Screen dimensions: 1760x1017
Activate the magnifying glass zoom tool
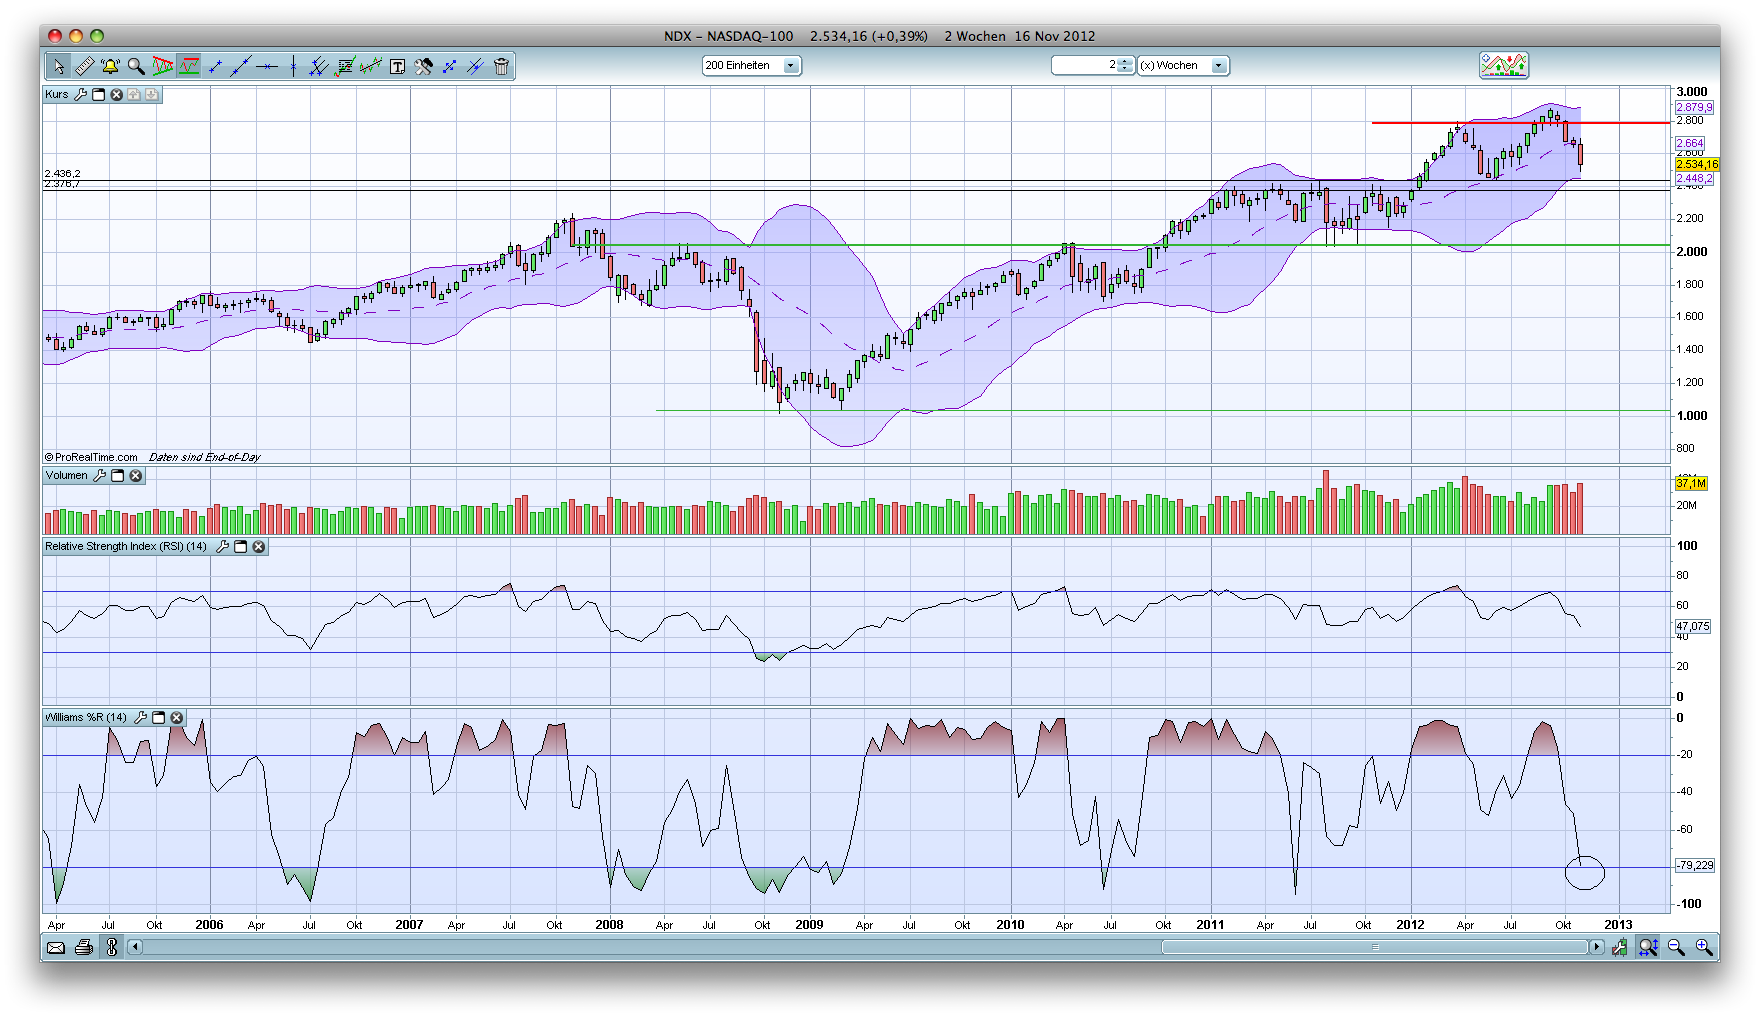pyautogui.click(x=136, y=66)
